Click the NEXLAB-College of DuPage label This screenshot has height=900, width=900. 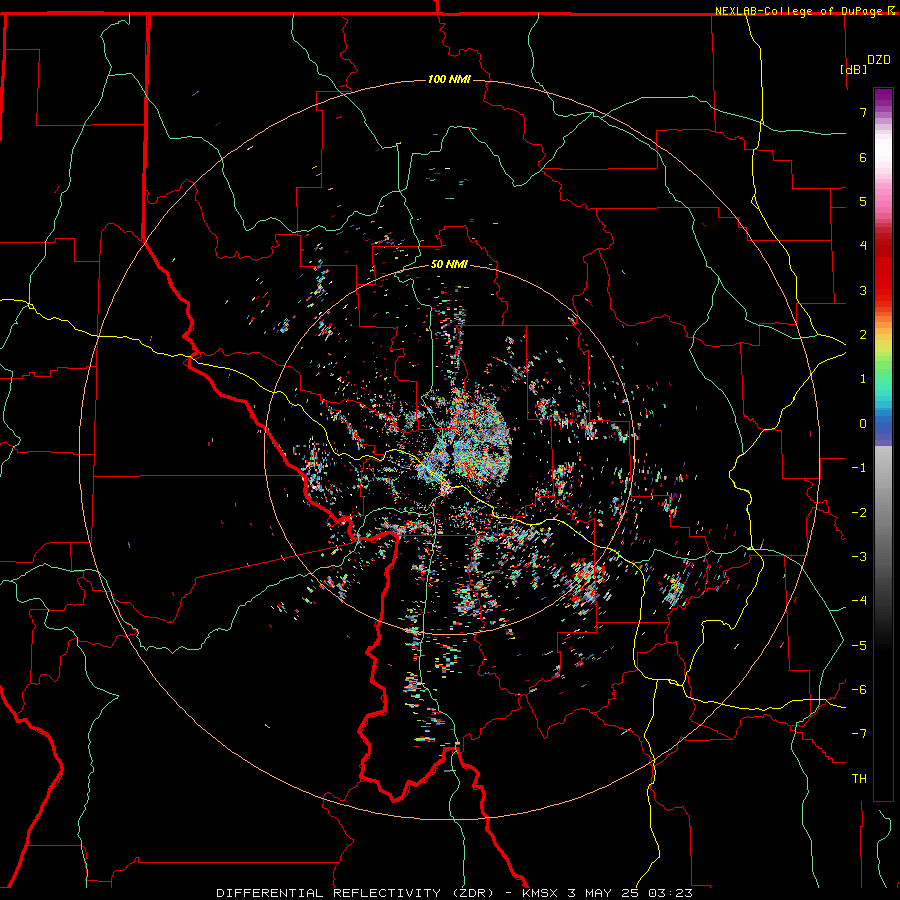pos(799,11)
